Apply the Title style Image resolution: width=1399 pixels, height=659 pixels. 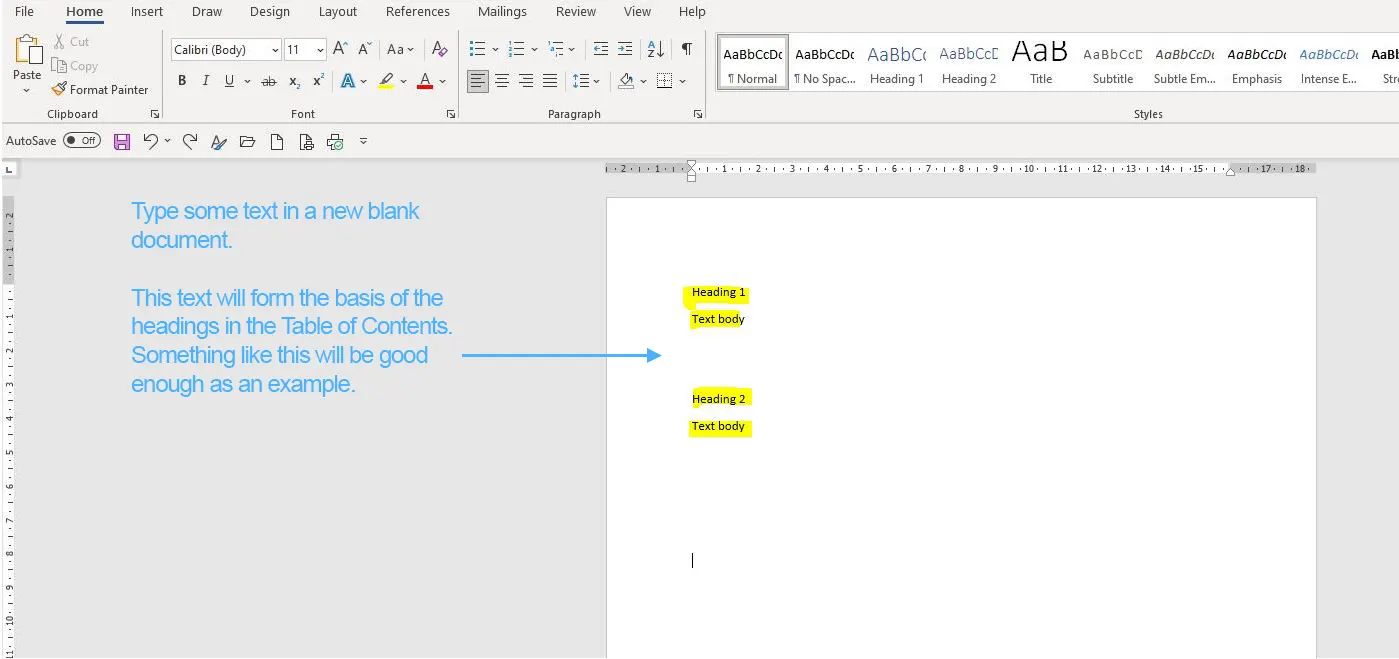[1041, 64]
